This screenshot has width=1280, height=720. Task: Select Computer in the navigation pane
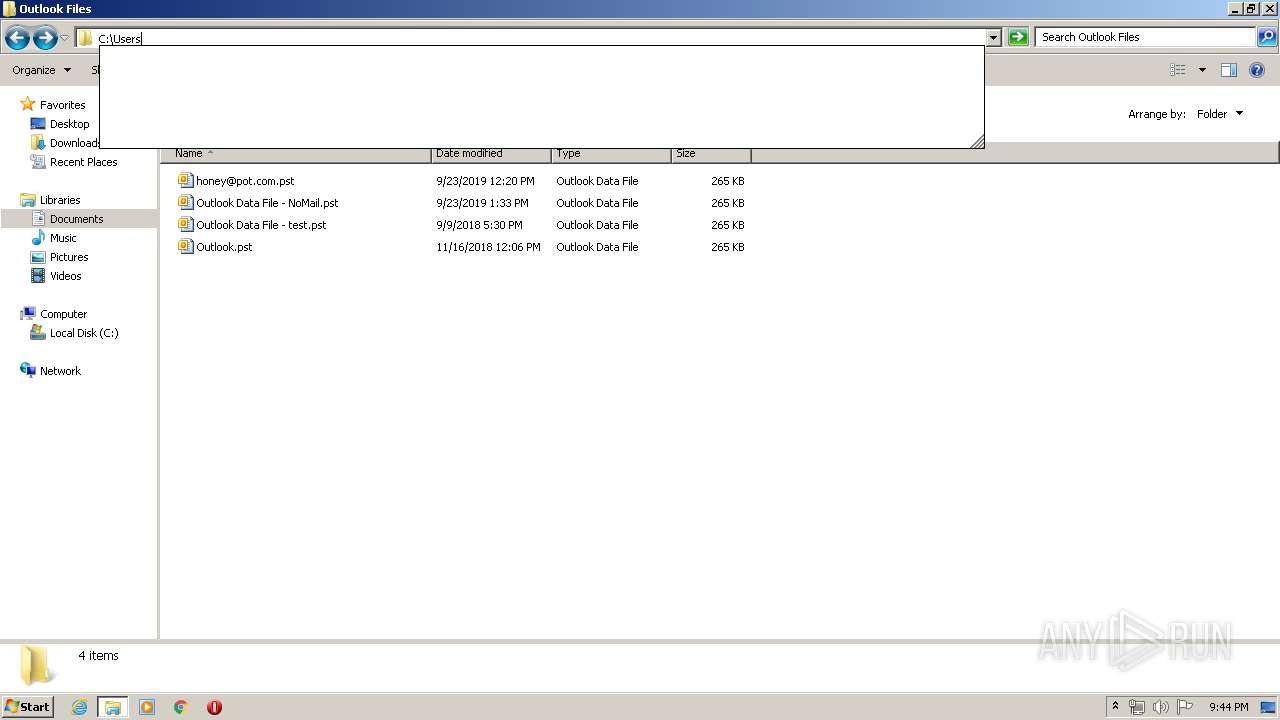coord(63,314)
